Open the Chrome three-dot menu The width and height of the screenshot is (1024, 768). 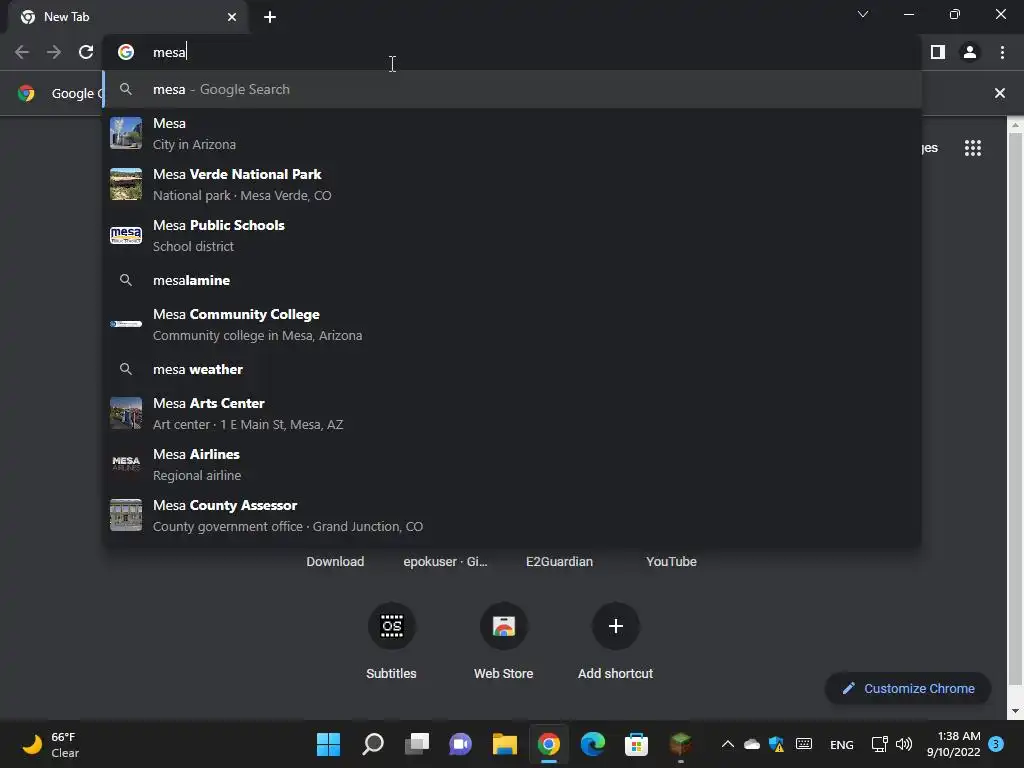1002,52
